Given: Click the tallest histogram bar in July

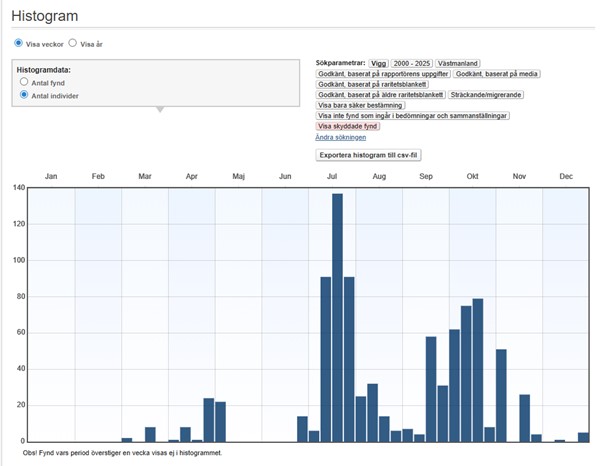Looking at the screenshot, I should [337, 317].
